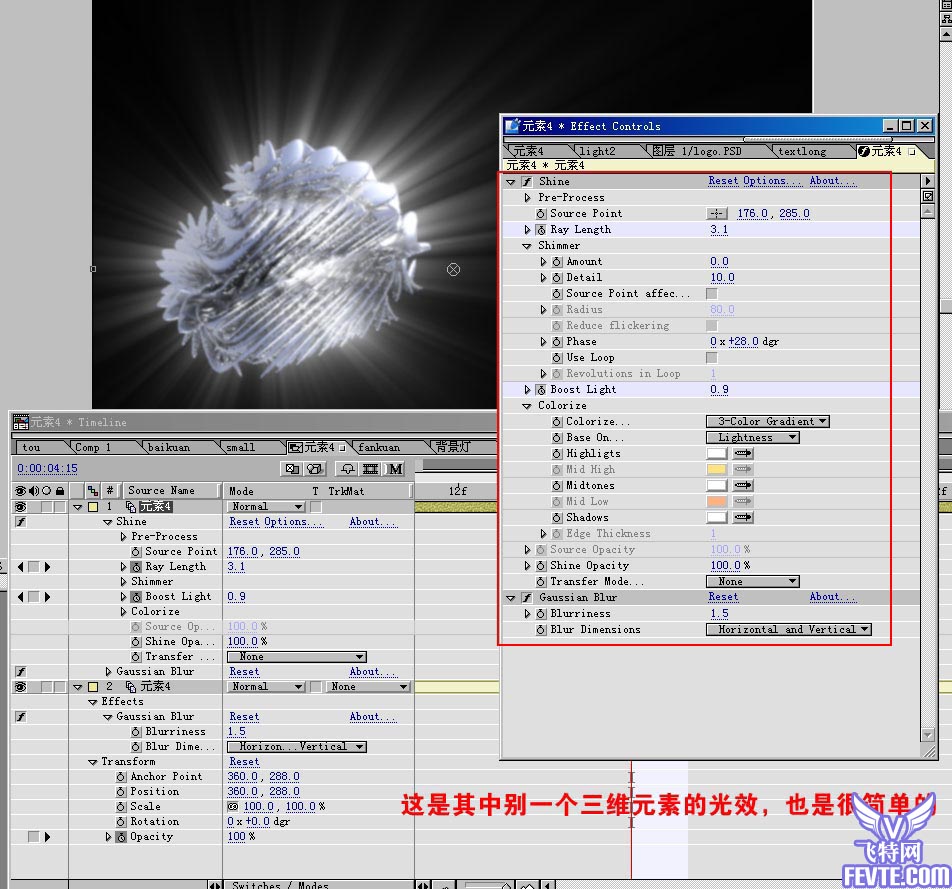Click scale constrain-proportions link icon
The width and height of the screenshot is (952, 889).
[x=233, y=807]
